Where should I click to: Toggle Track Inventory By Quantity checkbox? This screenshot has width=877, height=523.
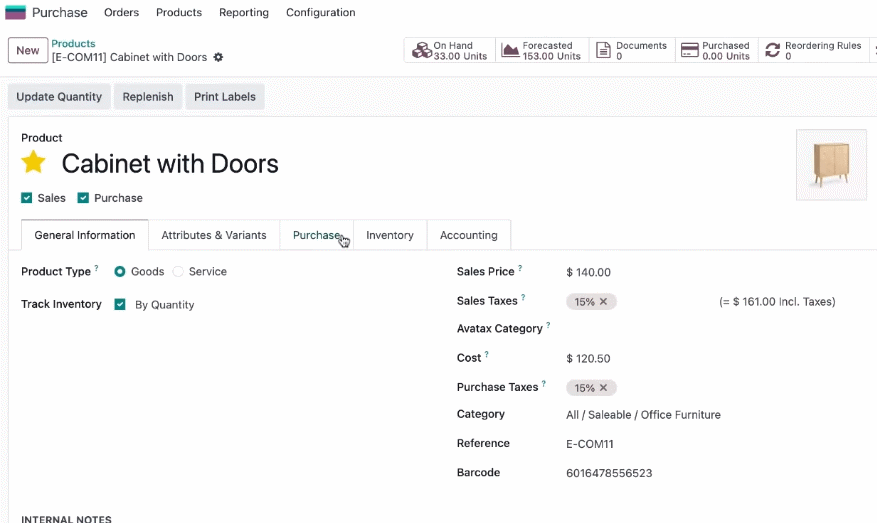[x=120, y=304]
